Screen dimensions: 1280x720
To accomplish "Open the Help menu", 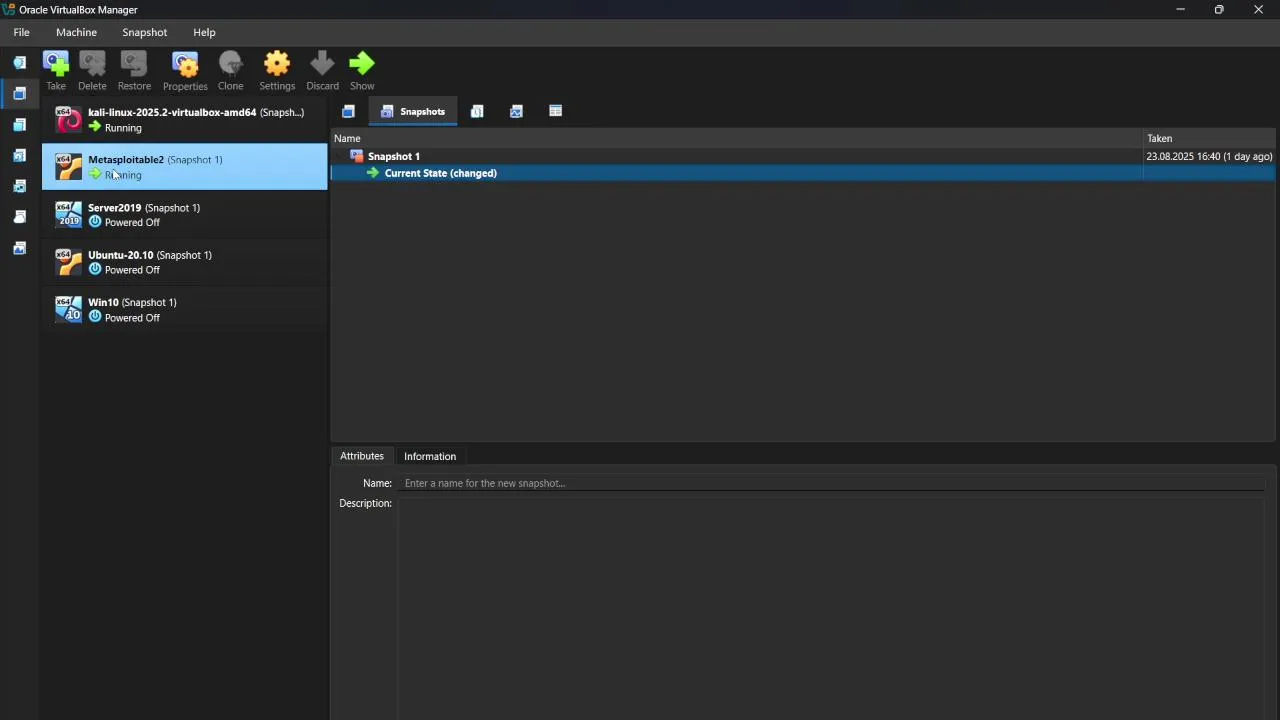I will (204, 32).
